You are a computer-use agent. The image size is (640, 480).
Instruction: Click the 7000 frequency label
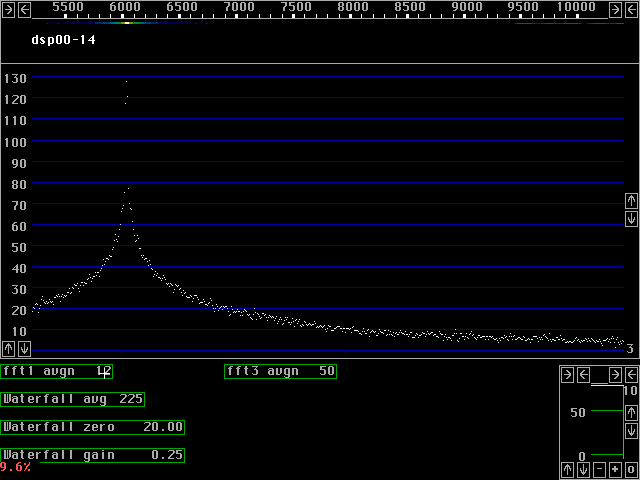[x=239, y=7]
